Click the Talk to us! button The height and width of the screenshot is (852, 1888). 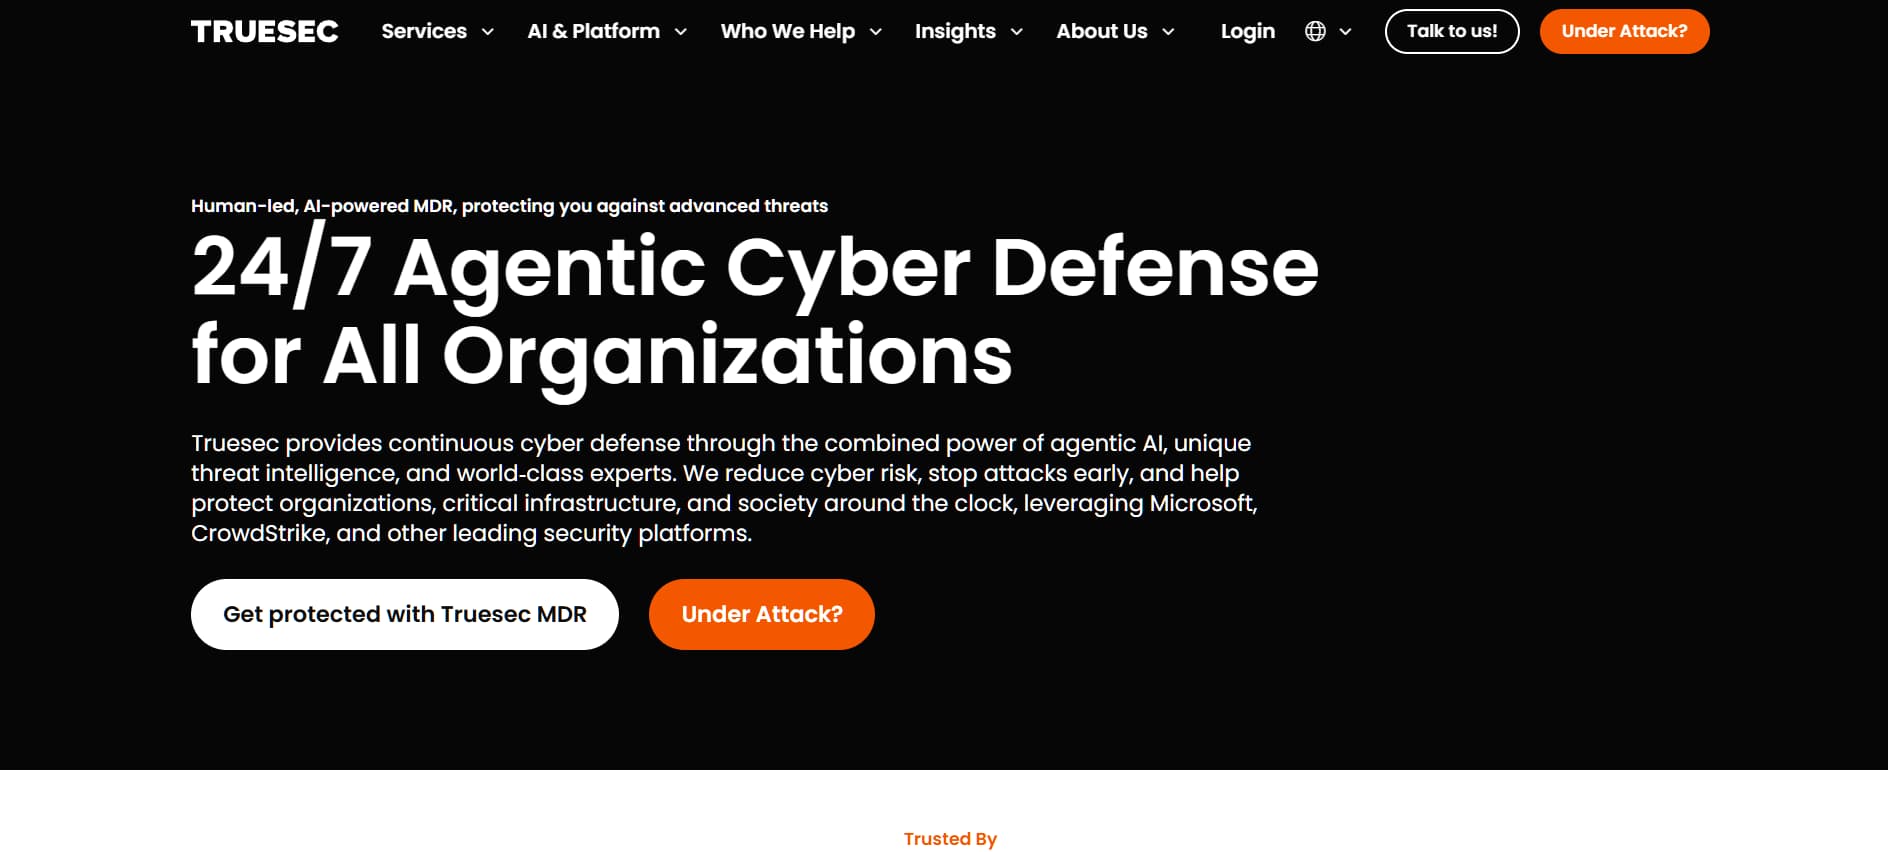click(1452, 31)
